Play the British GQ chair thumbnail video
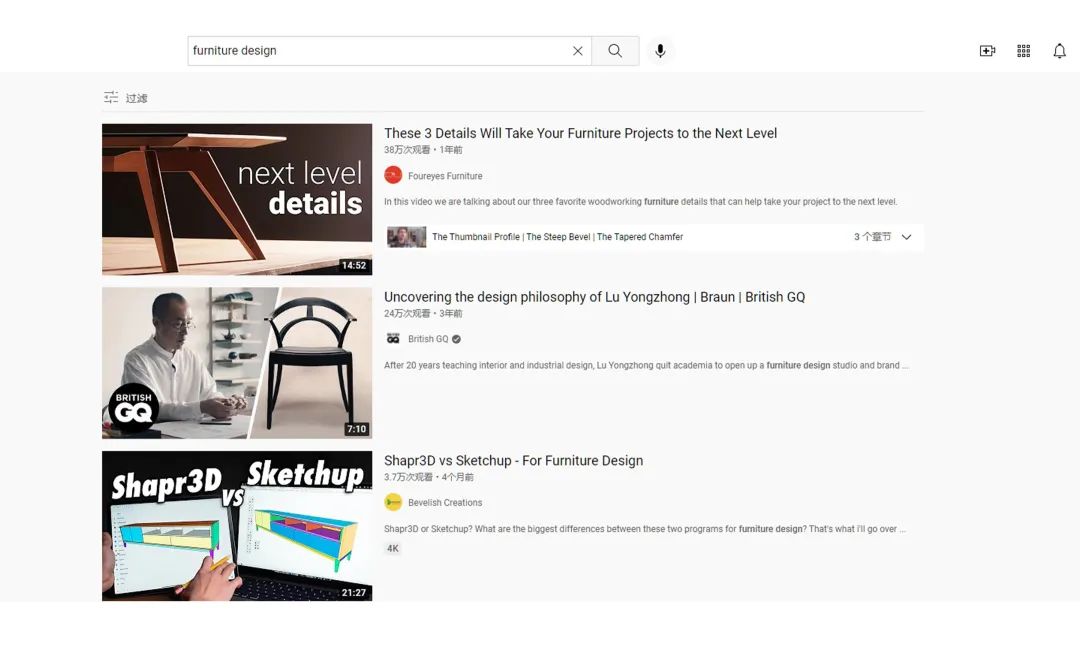The width and height of the screenshot is (1080, 648). click(237, 363)
